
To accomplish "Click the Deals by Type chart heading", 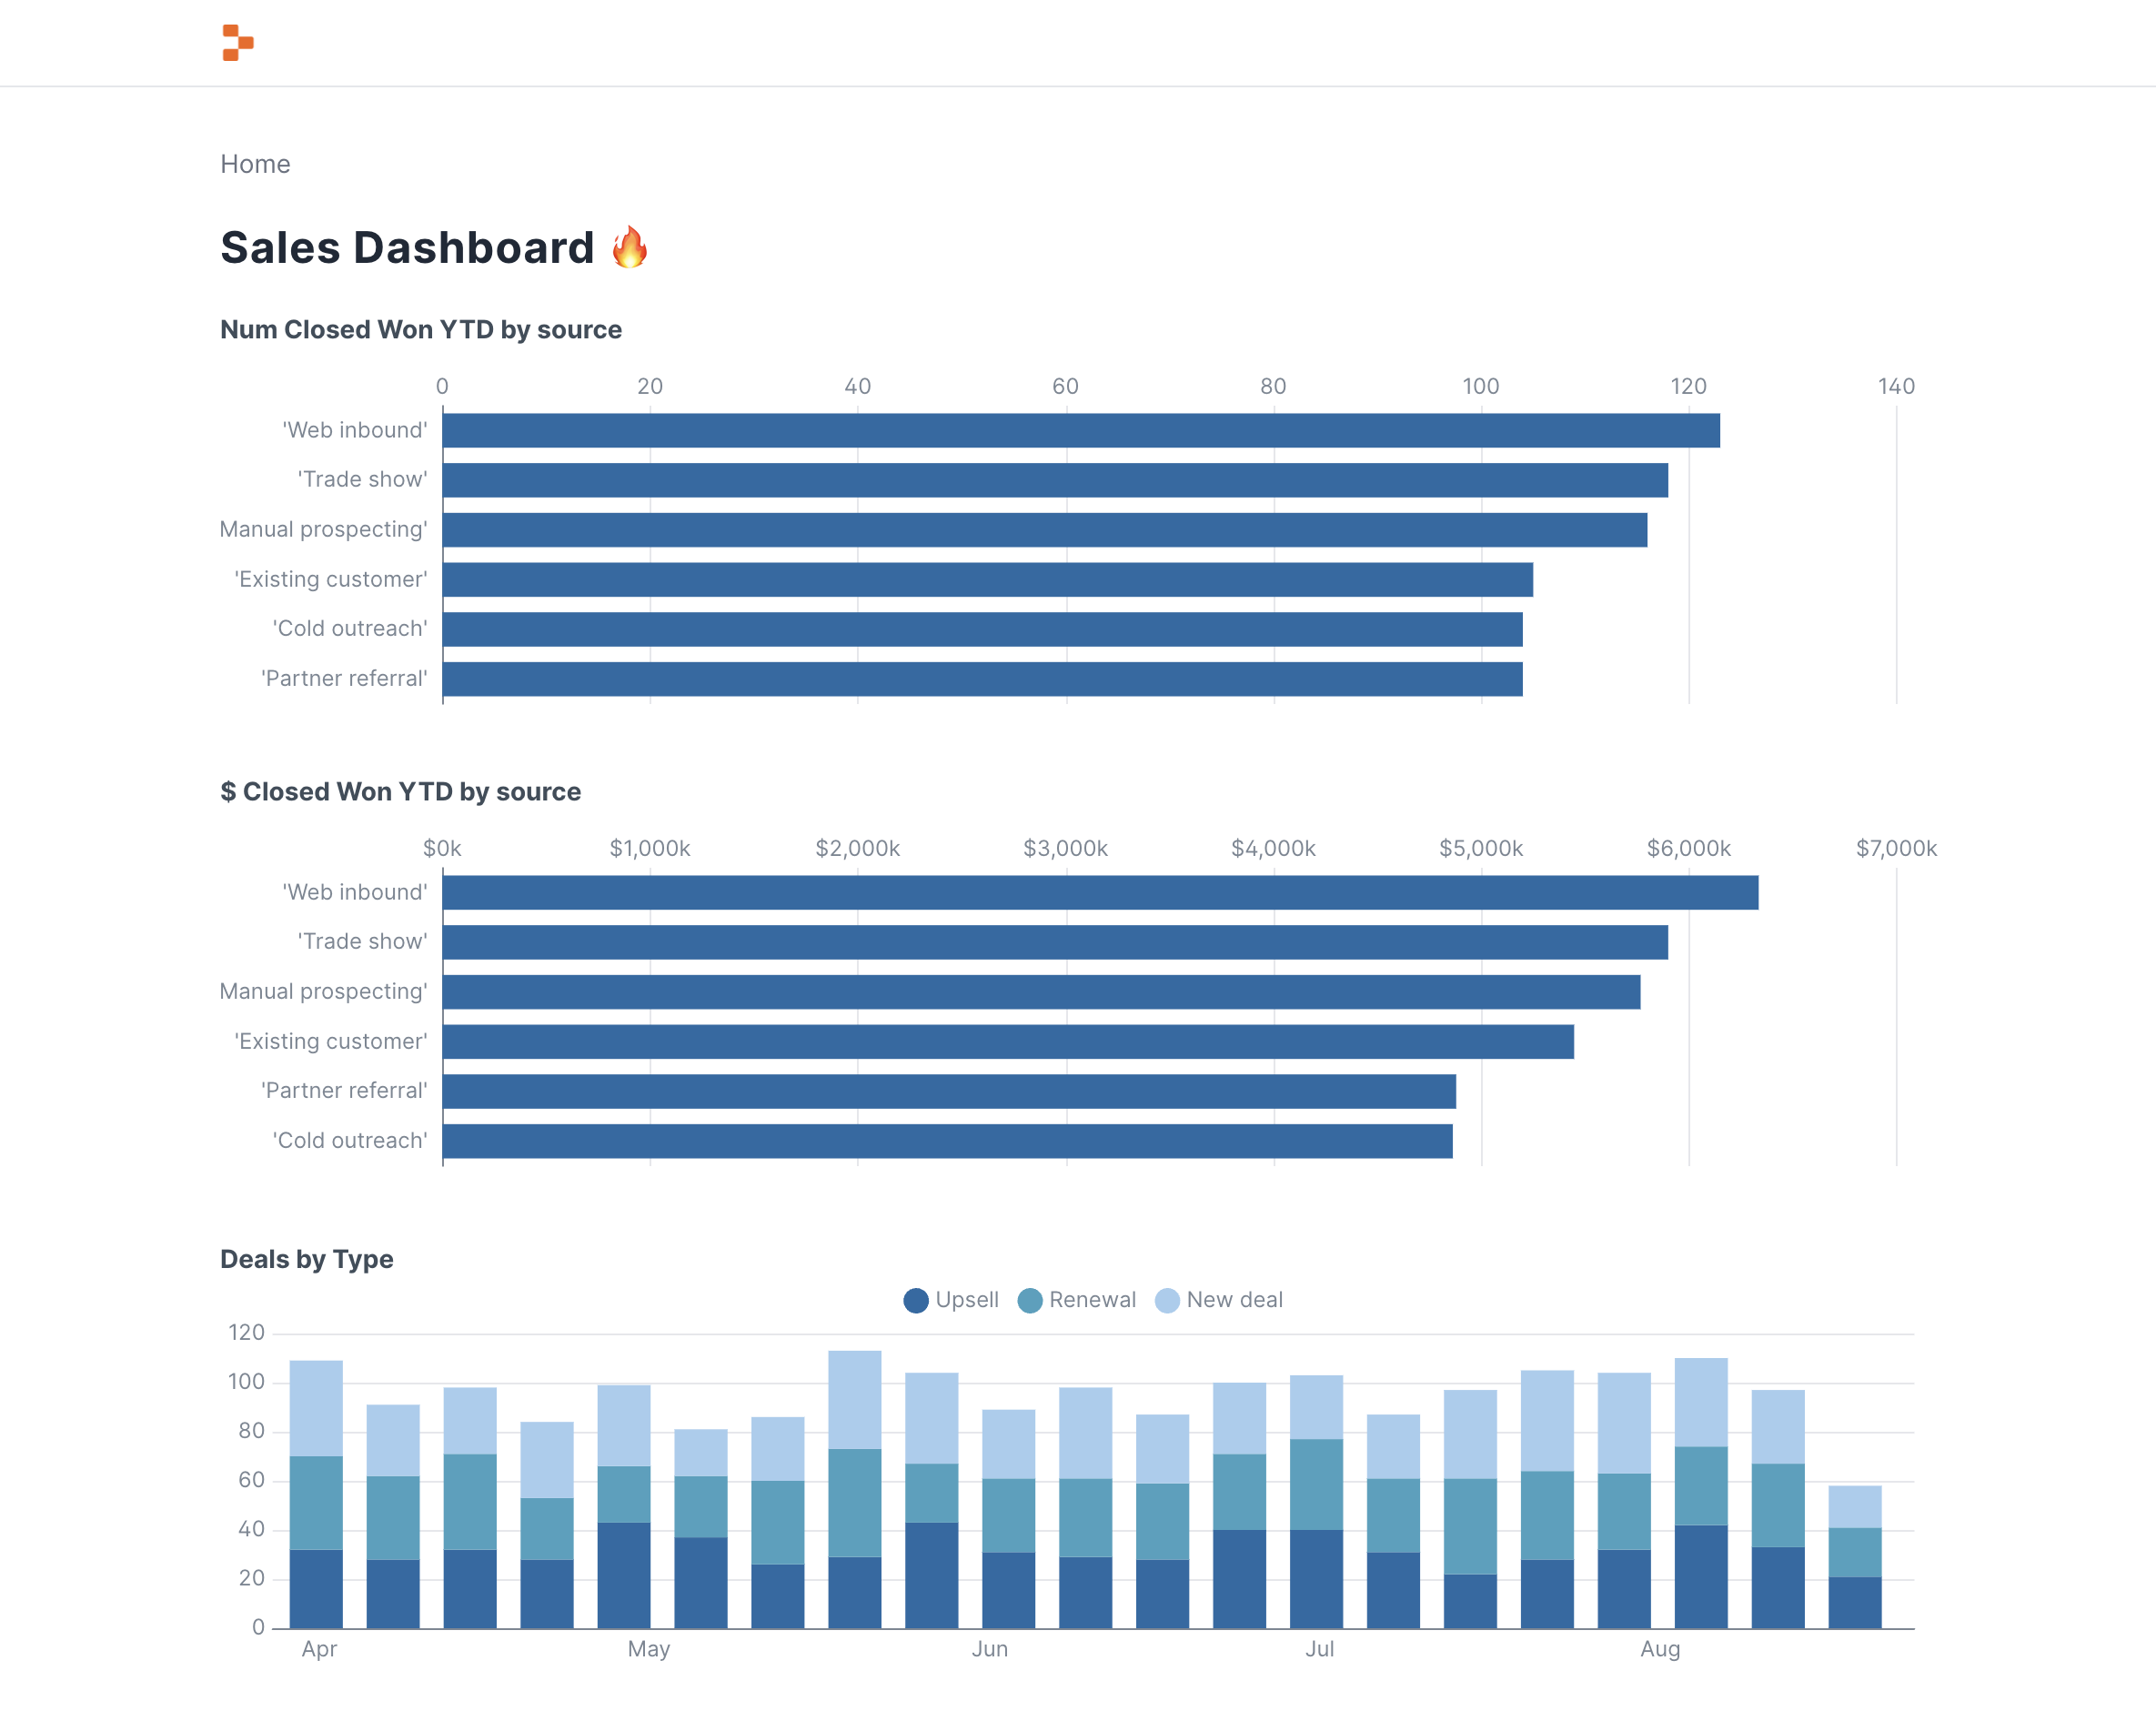I will click(306, 1259).
